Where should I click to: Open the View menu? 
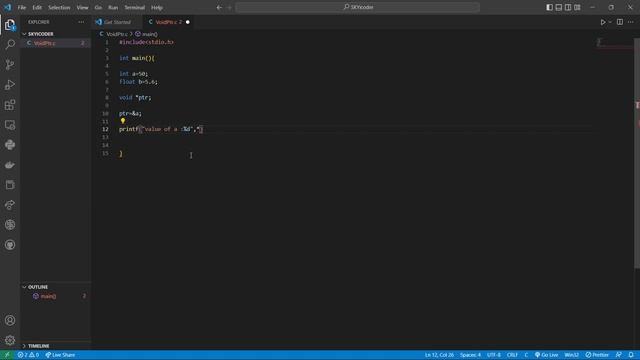82,7
